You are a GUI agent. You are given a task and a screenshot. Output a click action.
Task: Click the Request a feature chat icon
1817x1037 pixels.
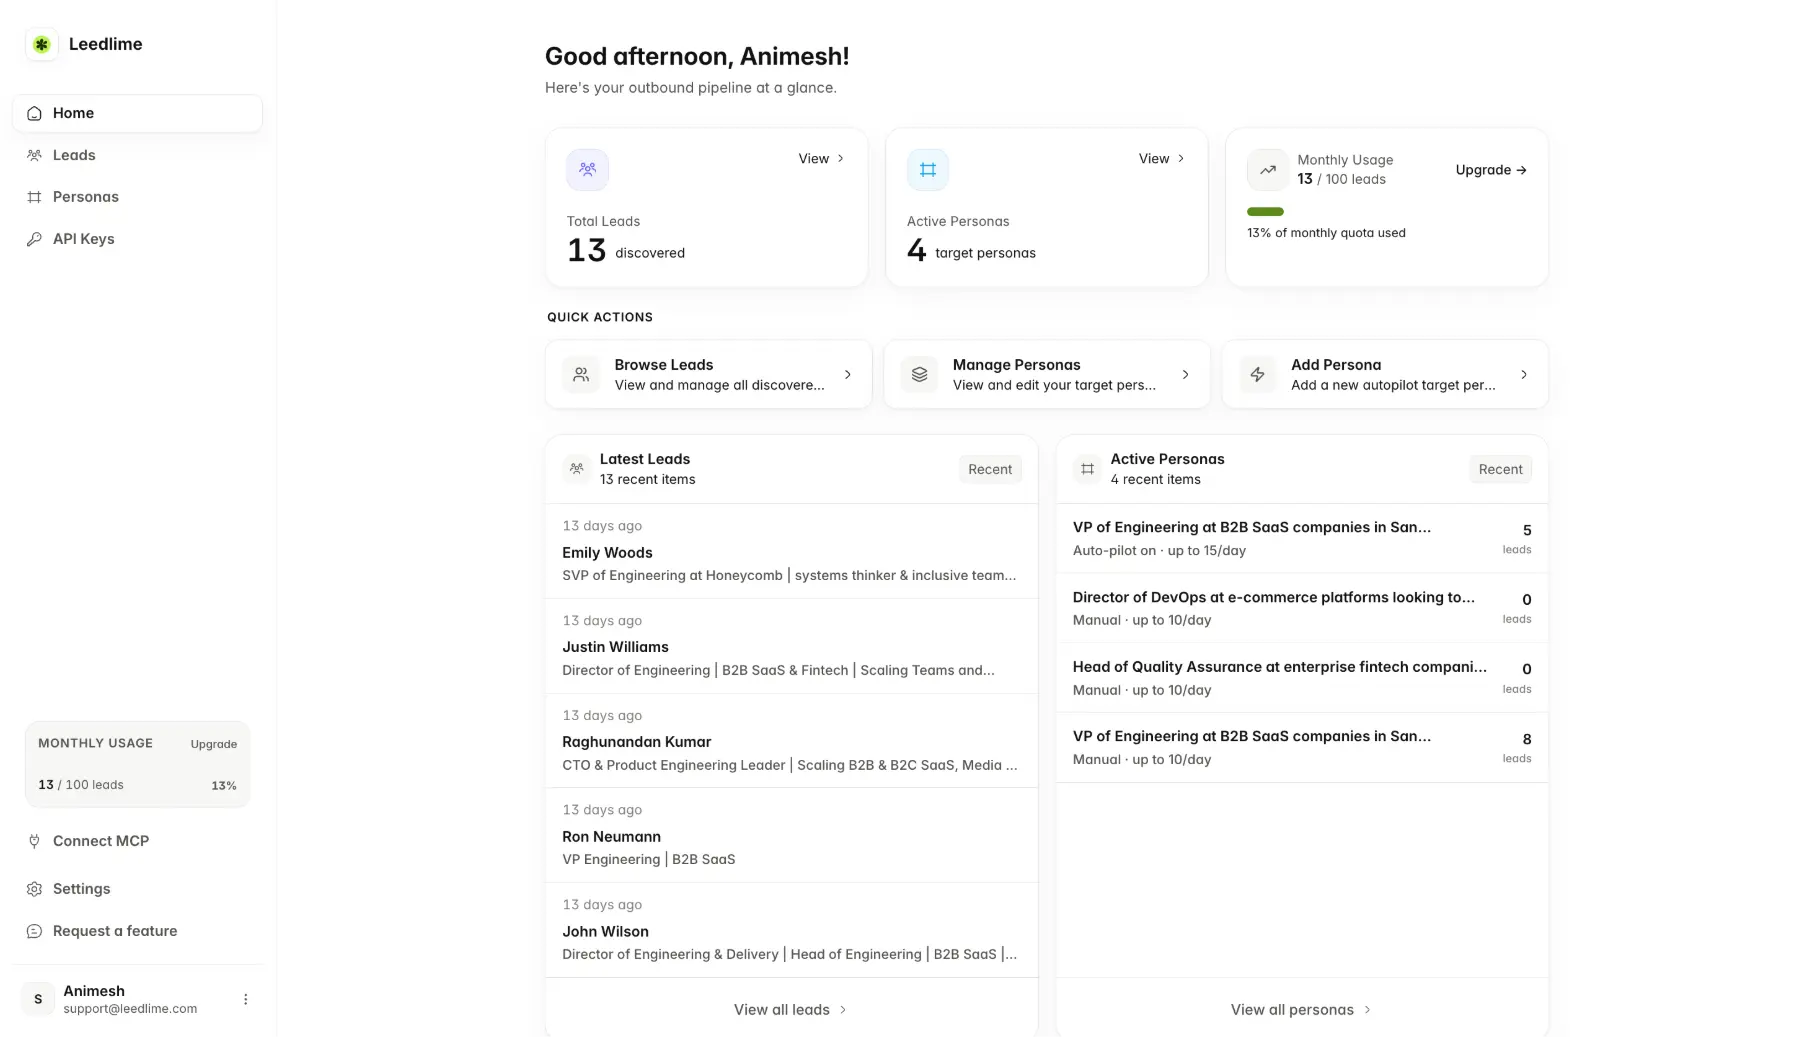point(34,931)
